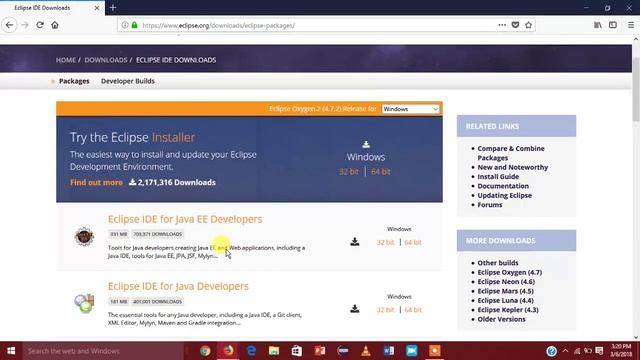Screen dimensions: 640x360
Task: Open Older Versions link
Action: (x=501, y=319)
